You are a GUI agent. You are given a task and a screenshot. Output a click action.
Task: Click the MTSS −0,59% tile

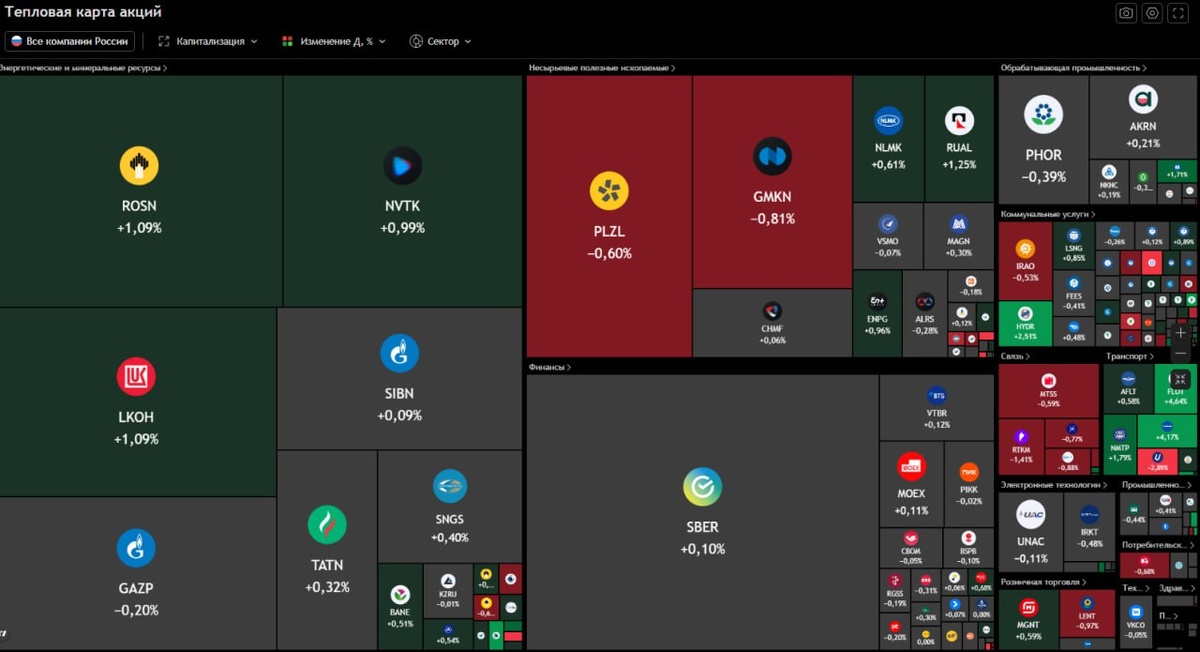[x=1049, y=390]
